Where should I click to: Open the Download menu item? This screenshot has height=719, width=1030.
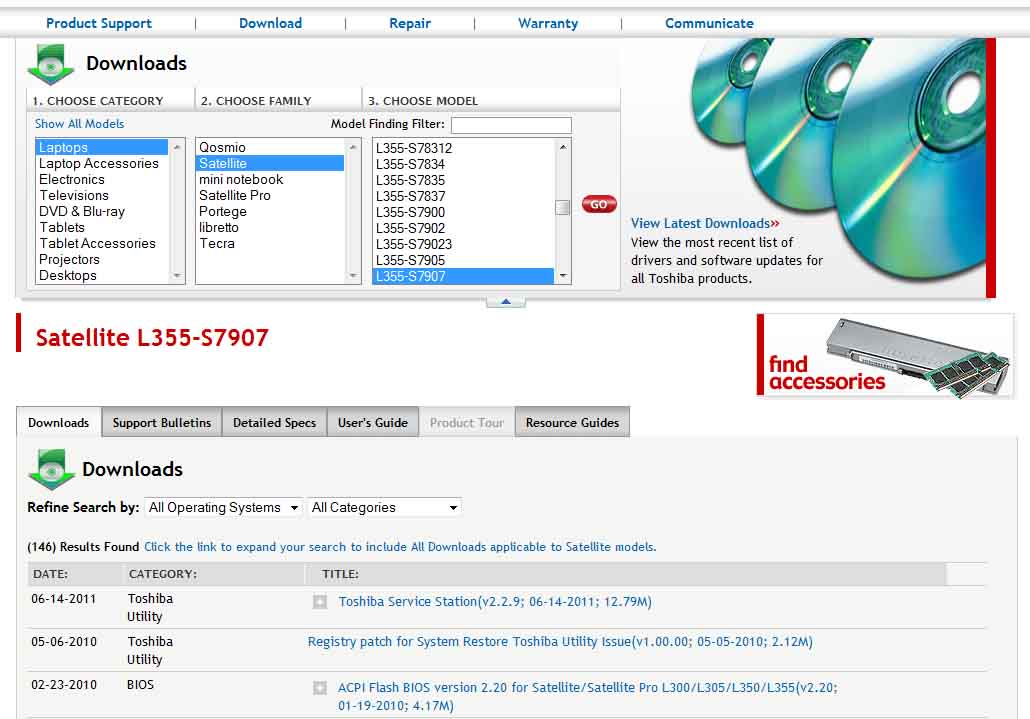click(271, 23)
